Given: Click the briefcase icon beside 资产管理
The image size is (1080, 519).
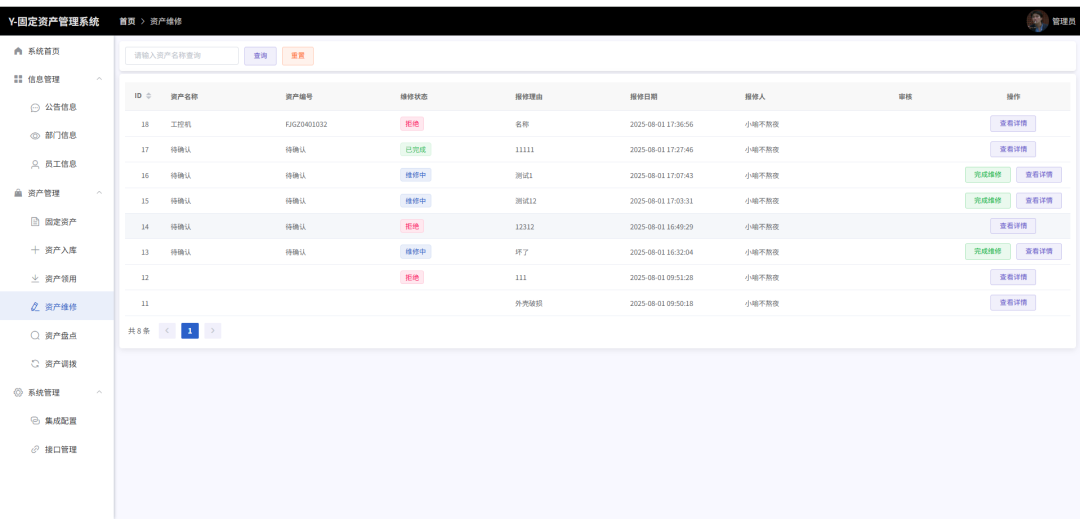Looking at the screenshot, I should 19,193.
